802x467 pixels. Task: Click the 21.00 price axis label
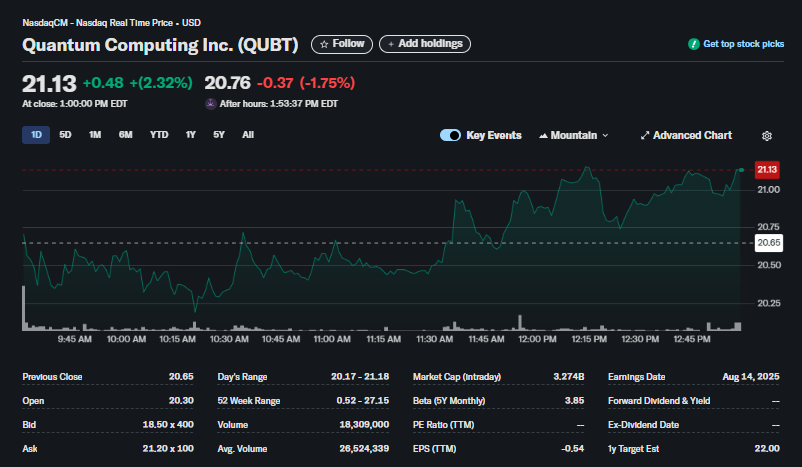(768, 190)
